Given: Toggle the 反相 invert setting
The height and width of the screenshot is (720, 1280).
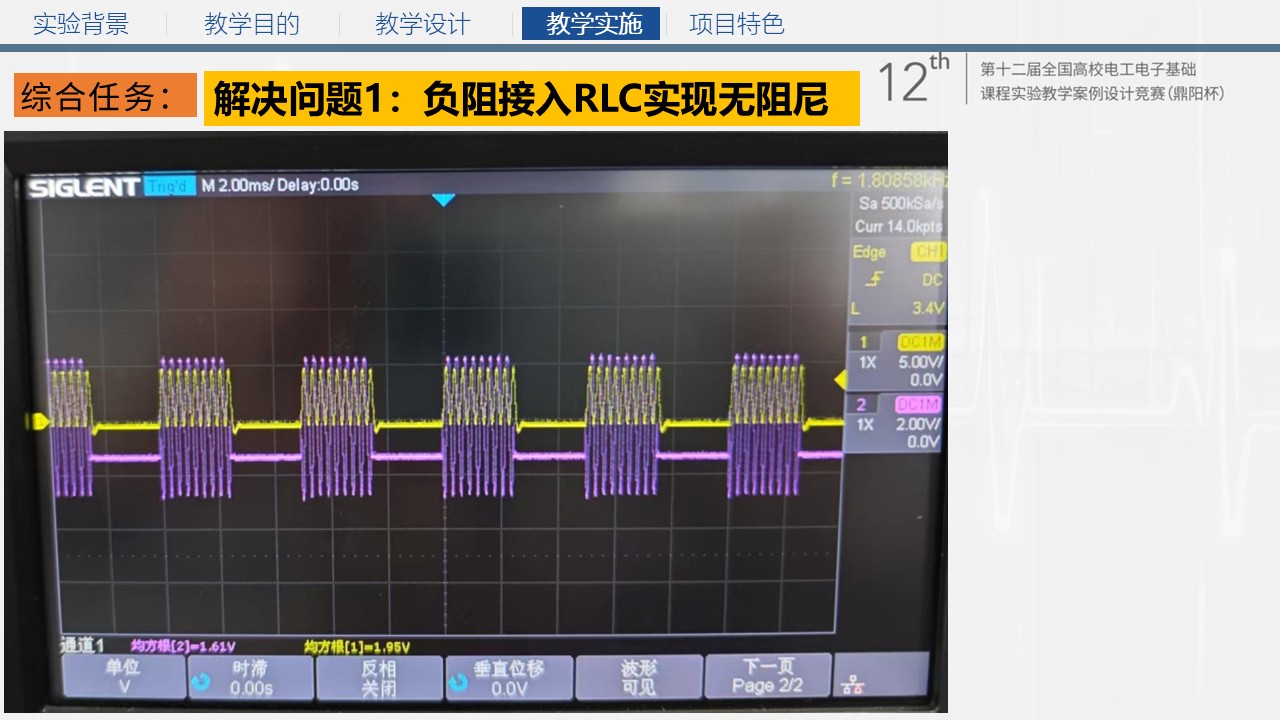Looking at the screenshot, I should coord(378,678).
